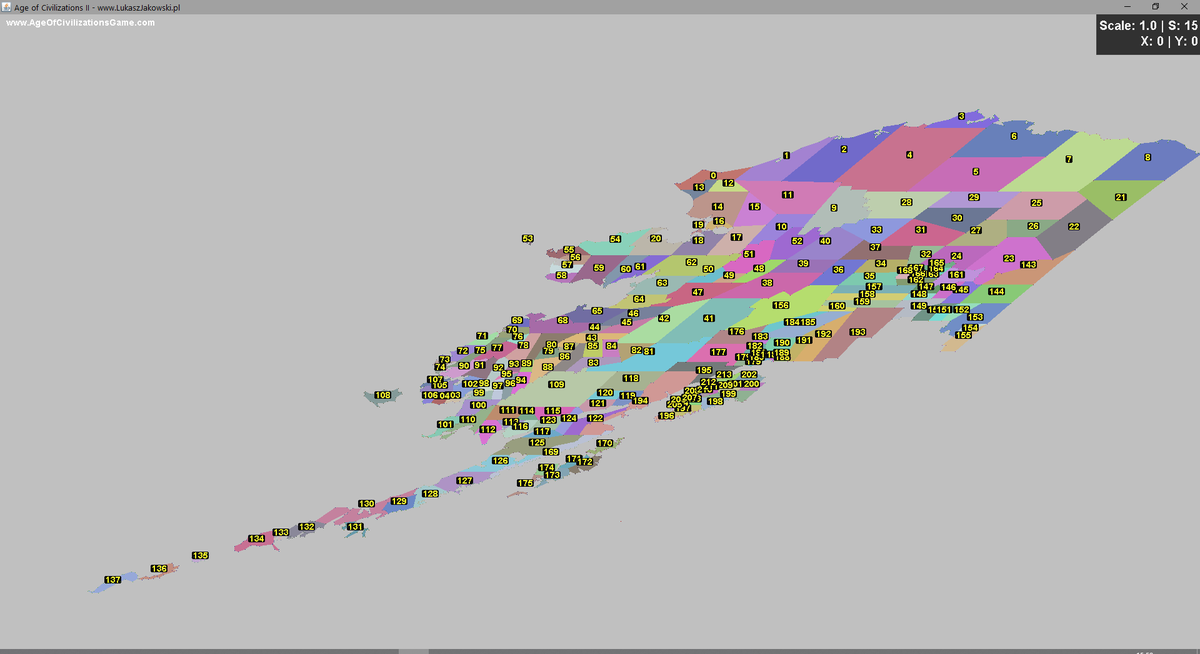Click province label 2

pyautogui.click(x=844, y=149)
